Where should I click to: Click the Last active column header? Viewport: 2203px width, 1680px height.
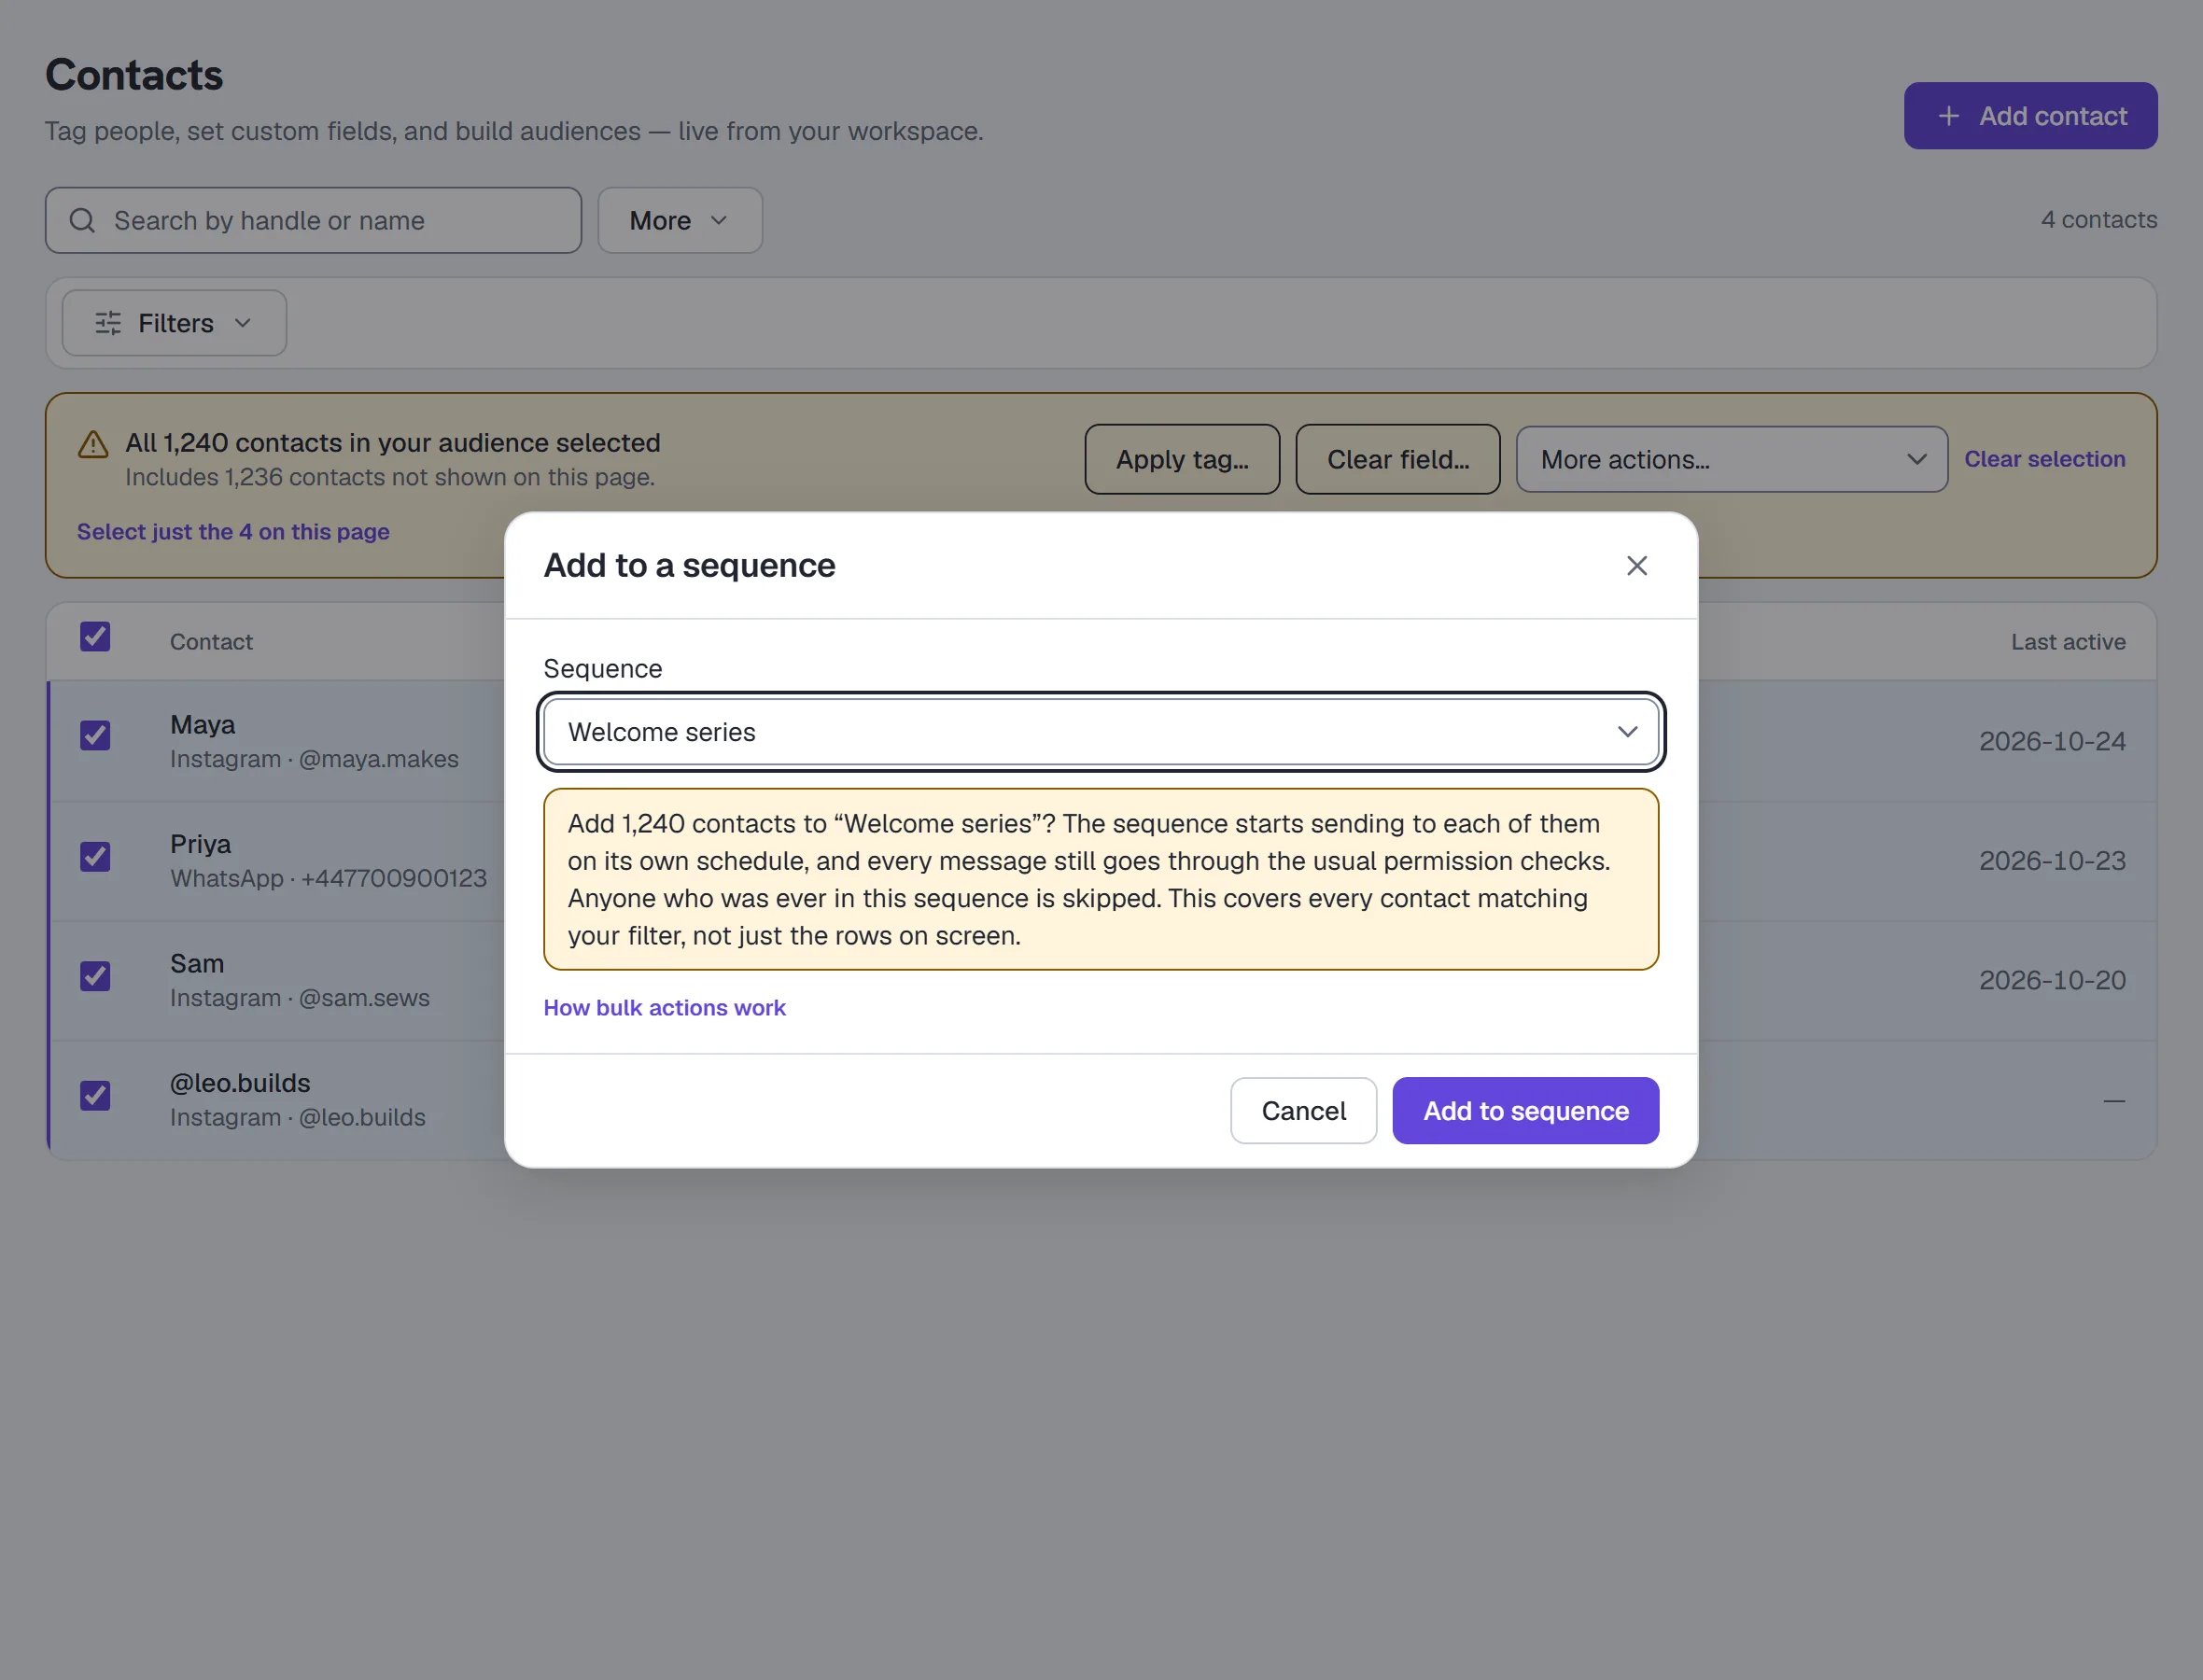[2068, 642]
